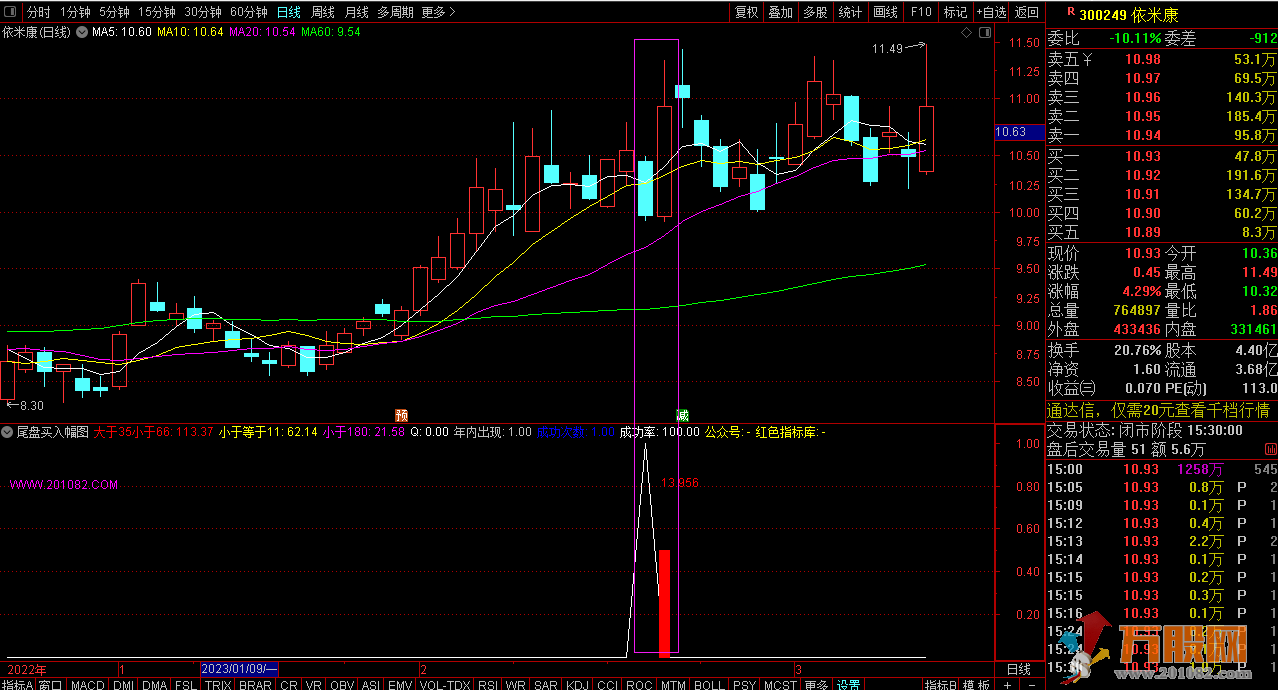
Task: Activate the 画线 drawing tools
Action: pyautogui.click(x=886, y=12)
